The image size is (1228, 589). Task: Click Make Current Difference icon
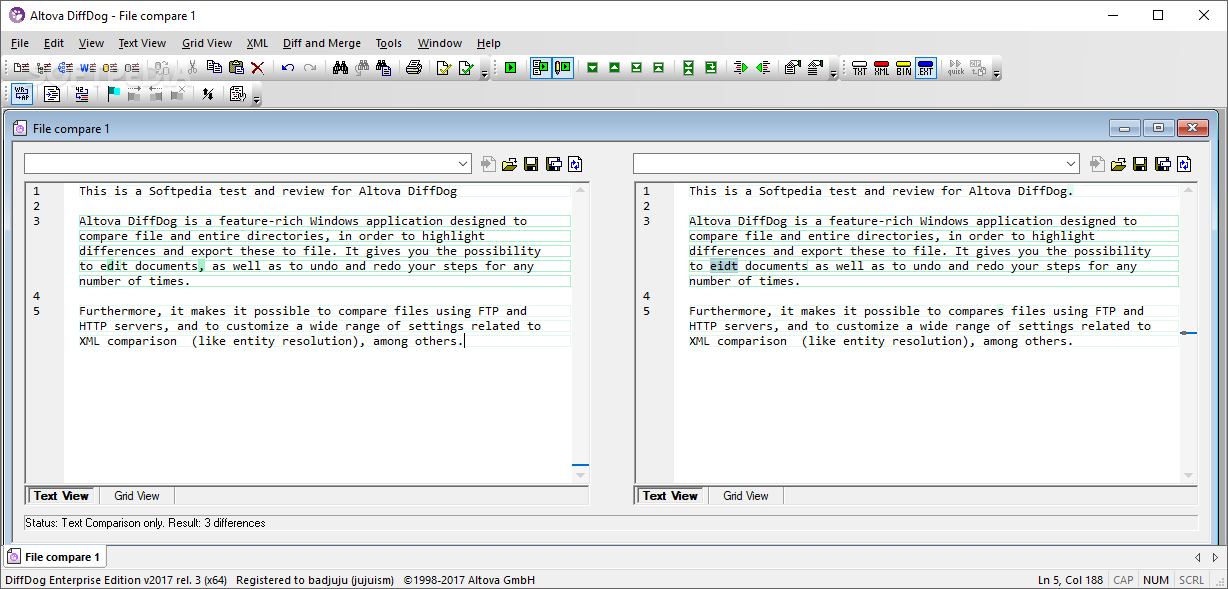tap(711, 68)
